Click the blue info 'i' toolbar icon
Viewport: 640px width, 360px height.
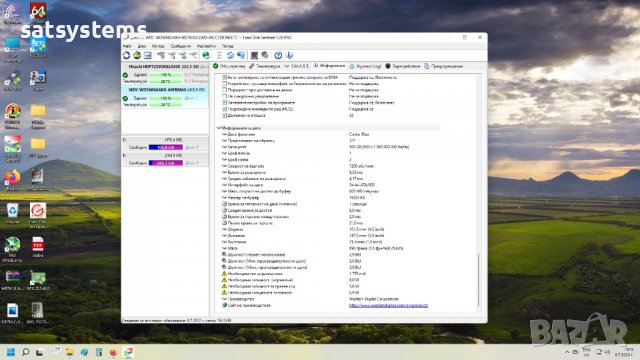pos(289,55)
